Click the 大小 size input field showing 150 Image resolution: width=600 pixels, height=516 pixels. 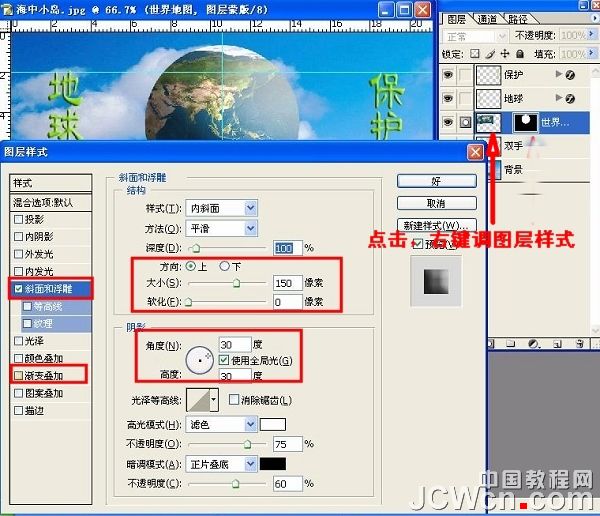point(287,283)
